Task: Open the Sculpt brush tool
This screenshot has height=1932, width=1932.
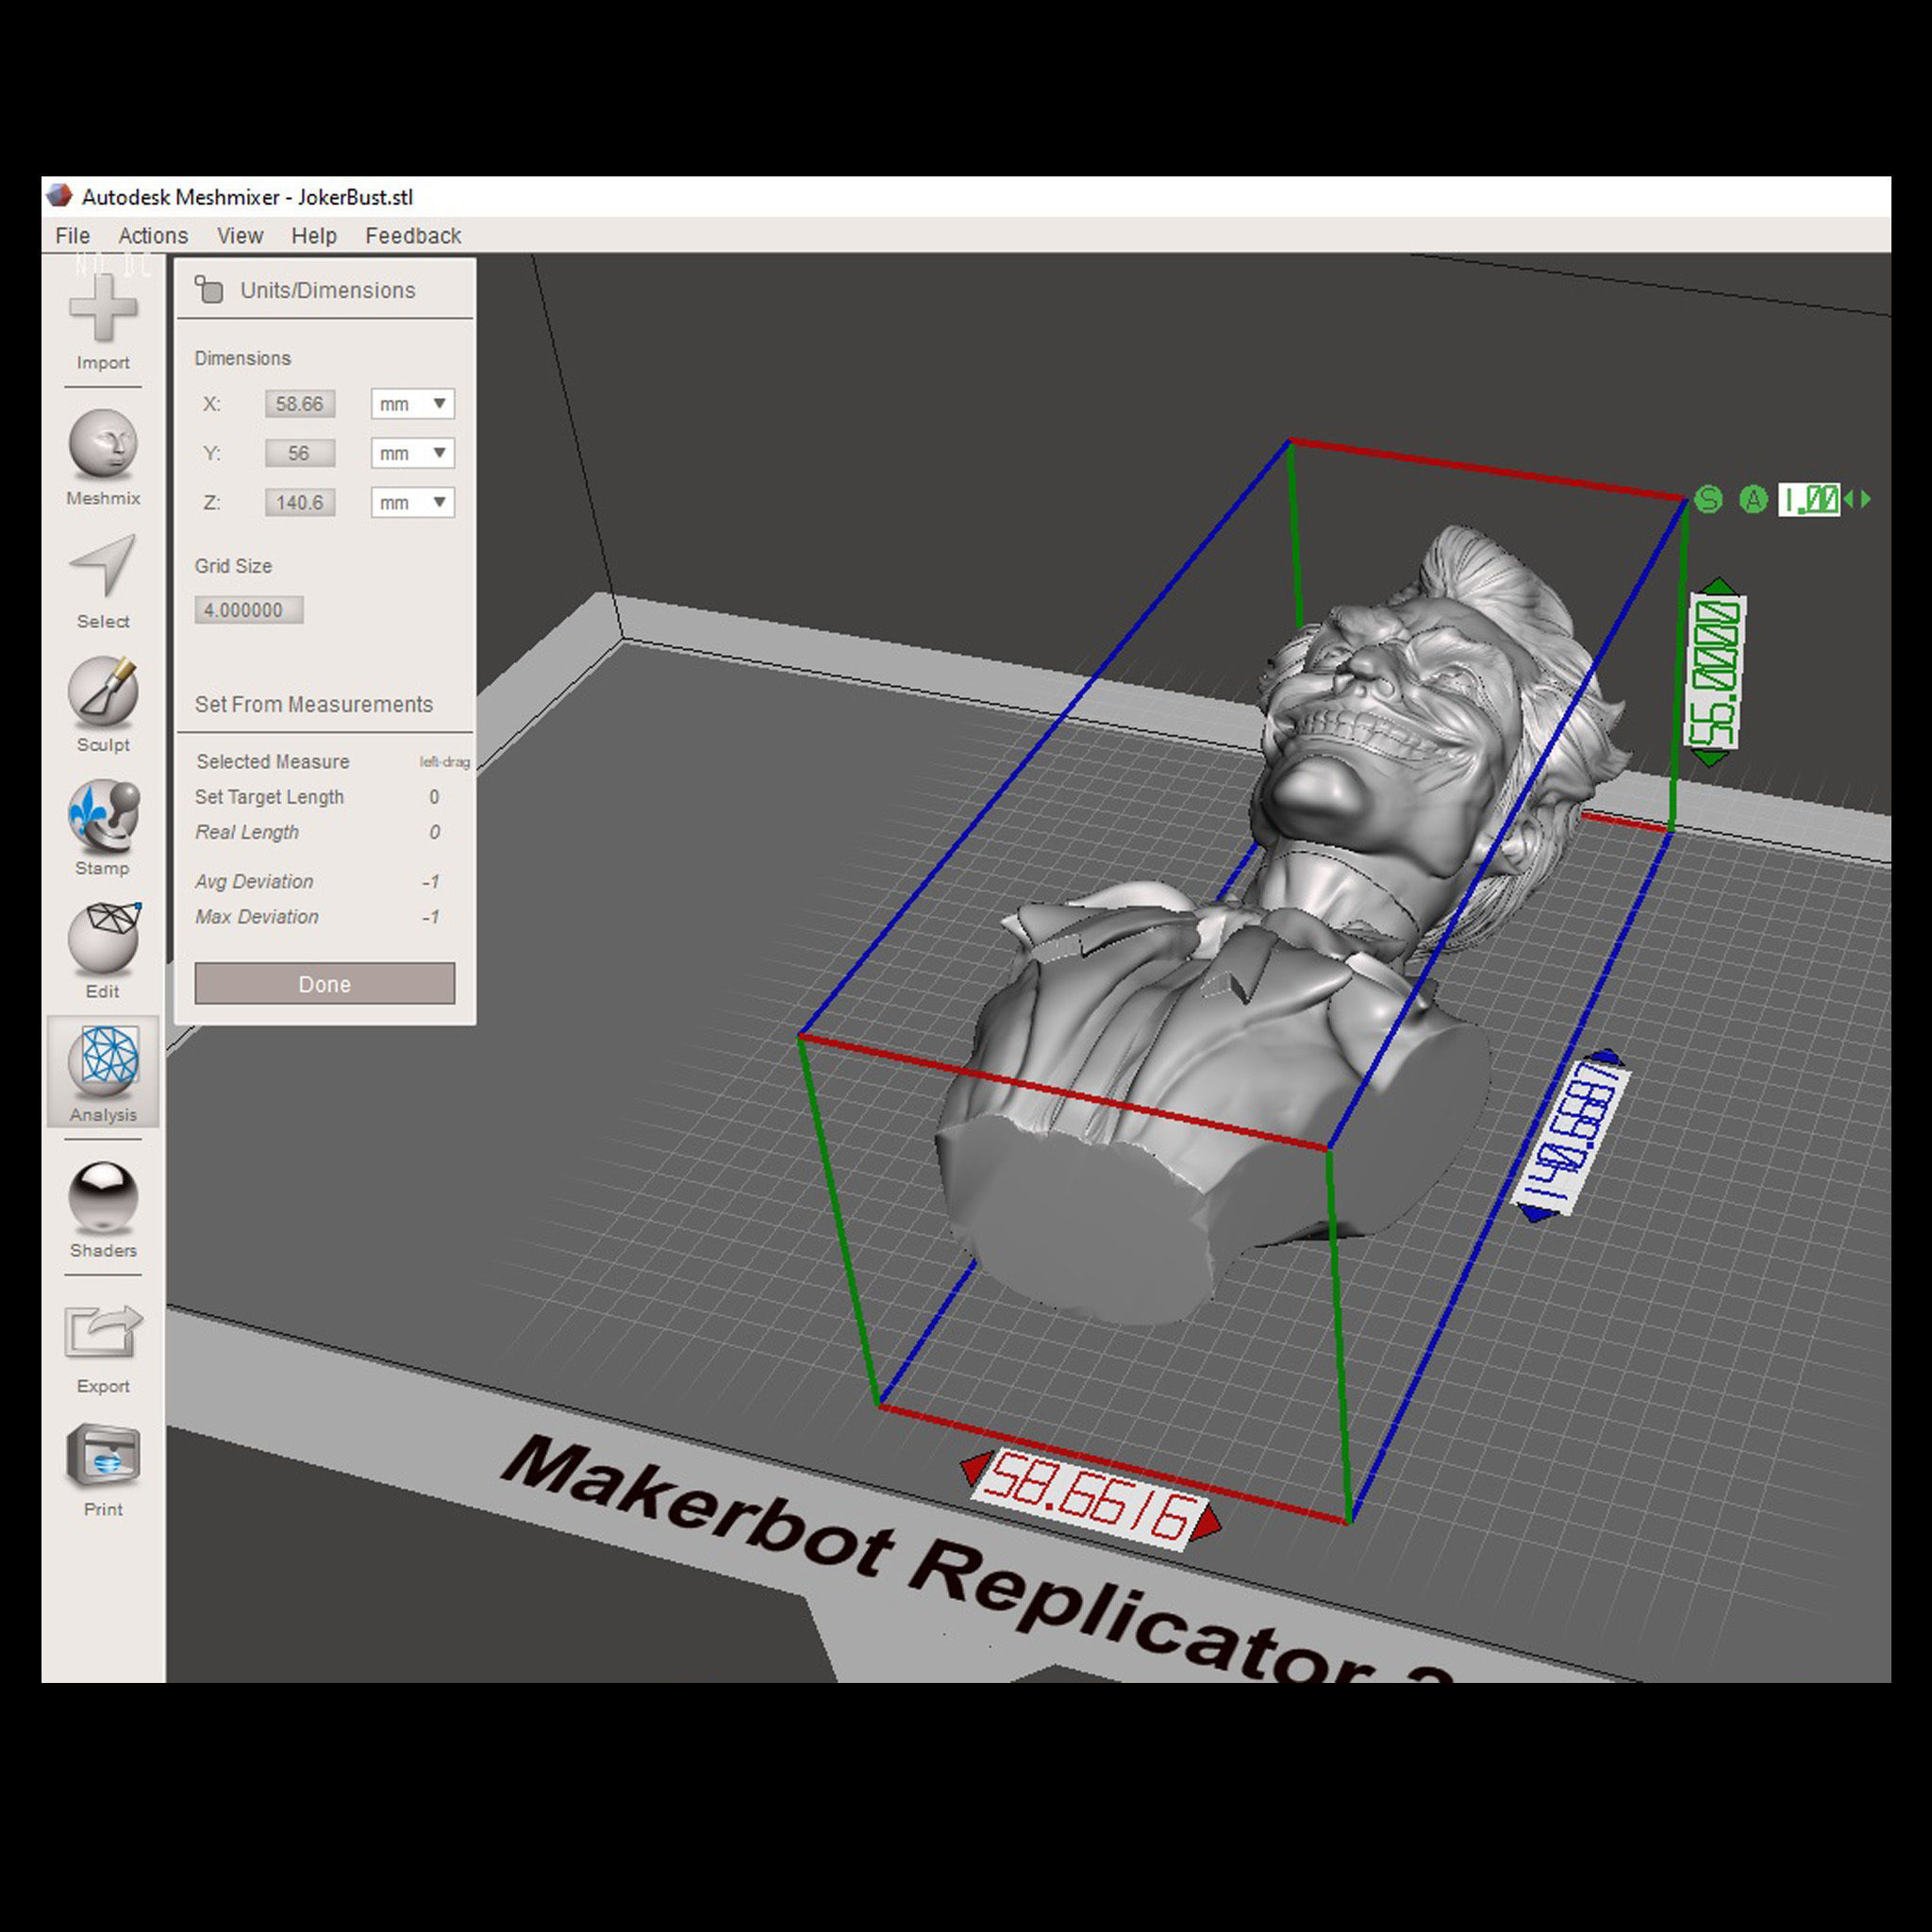Action: [103, 691]
